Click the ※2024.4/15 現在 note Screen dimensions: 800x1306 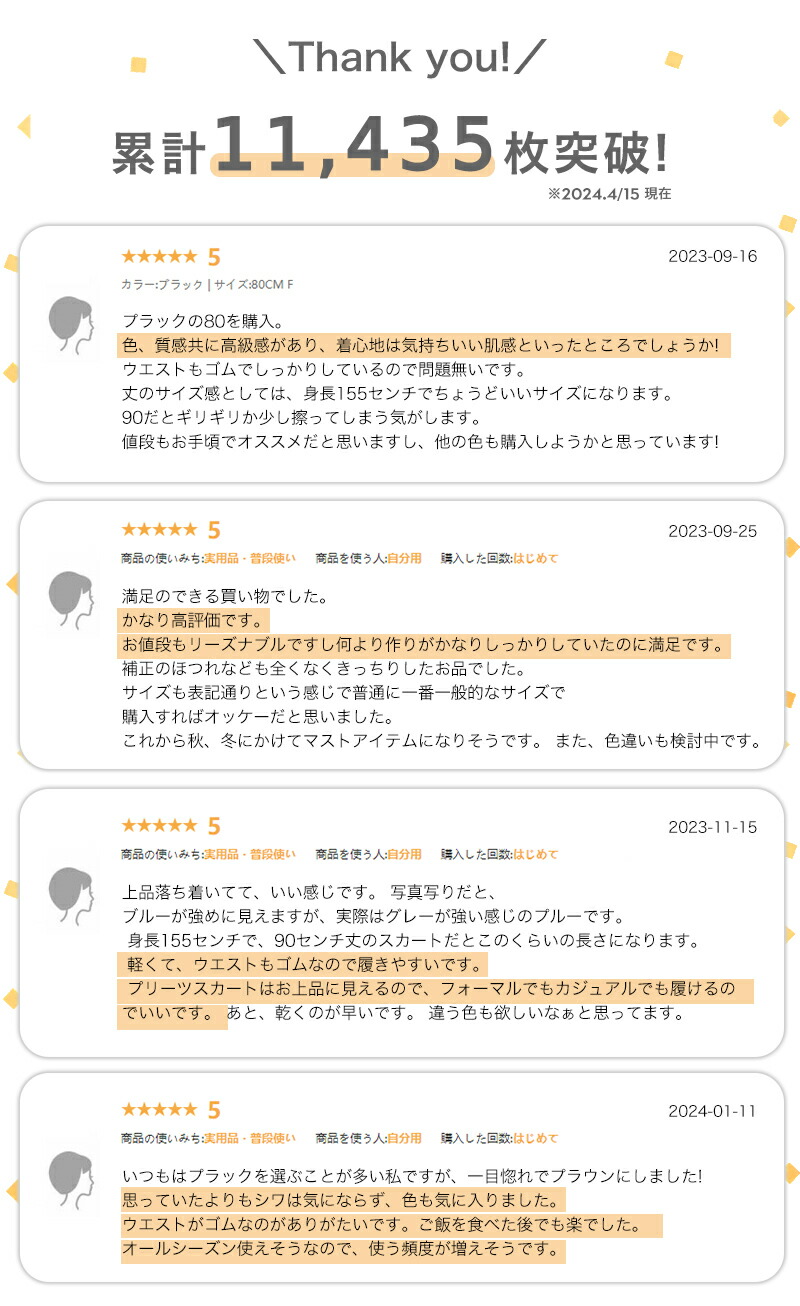click(609, 194)
